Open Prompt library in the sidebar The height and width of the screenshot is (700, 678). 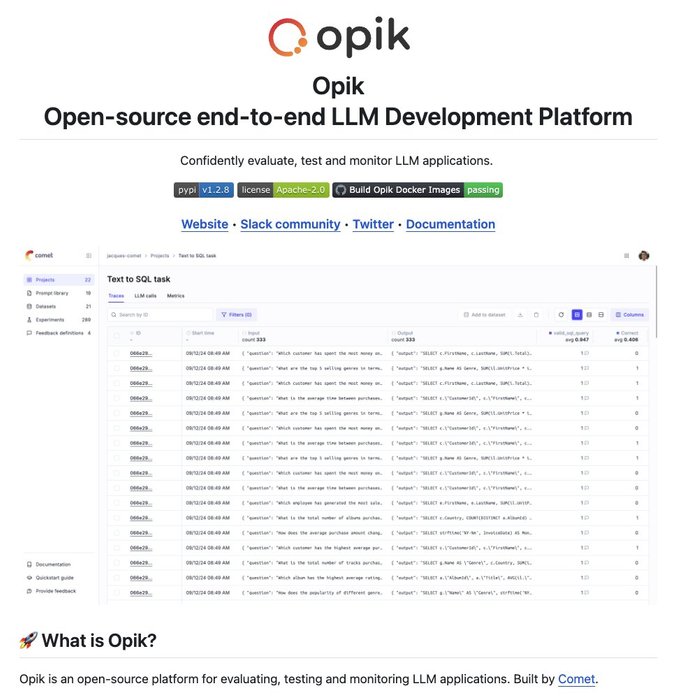[58, 293]
